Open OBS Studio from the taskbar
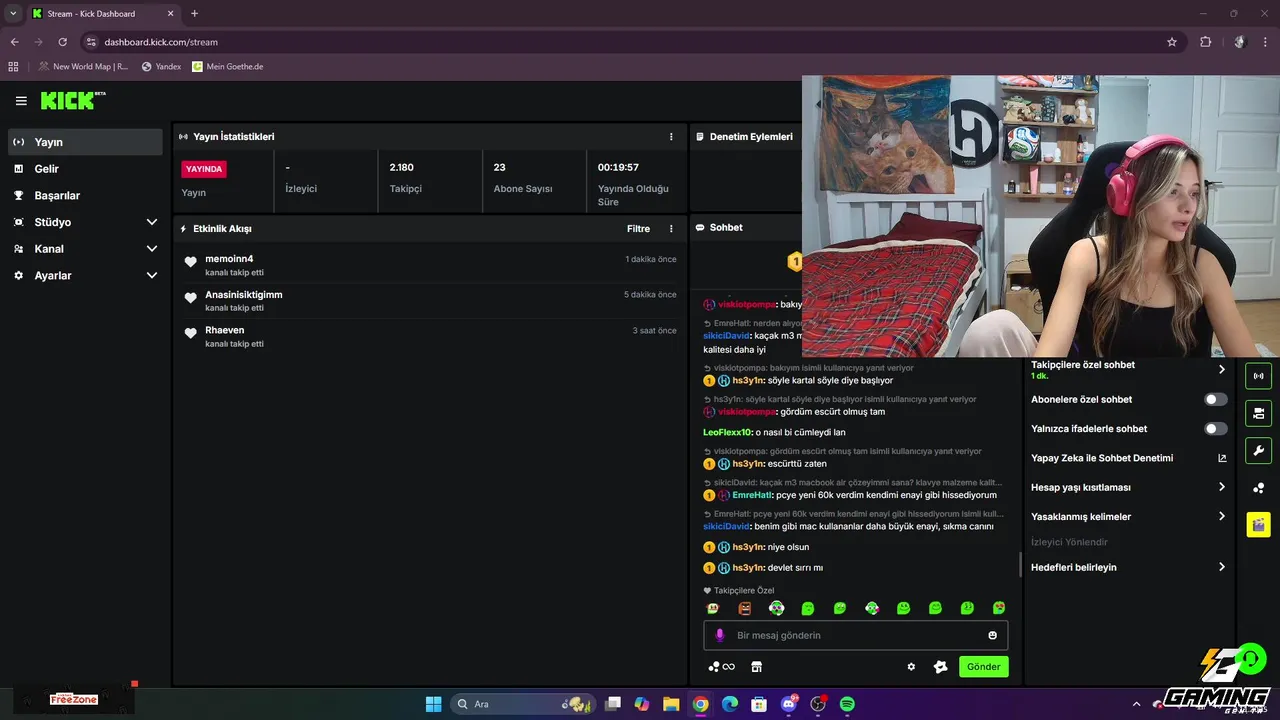The height and width of the screenshot is (720, 1280). click(x=818, y=704)
